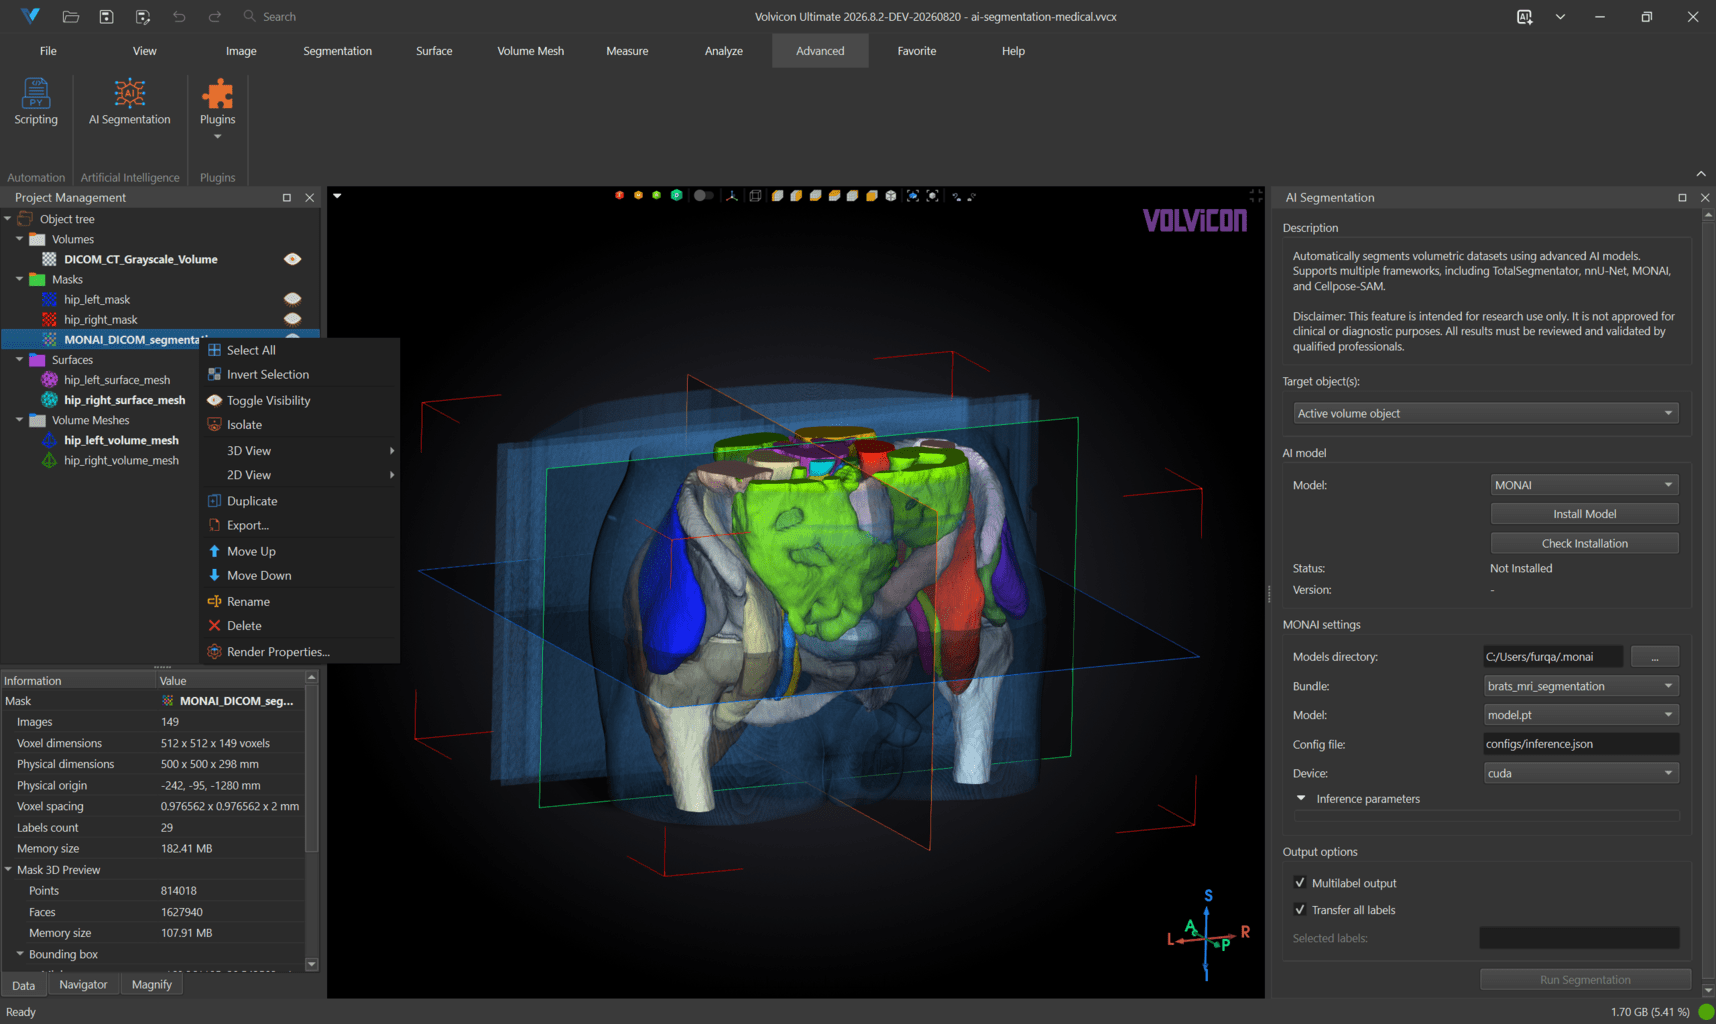Click the Save icon in title bar
Viewport: 1716px width, 1024px height.
(106, 16)
